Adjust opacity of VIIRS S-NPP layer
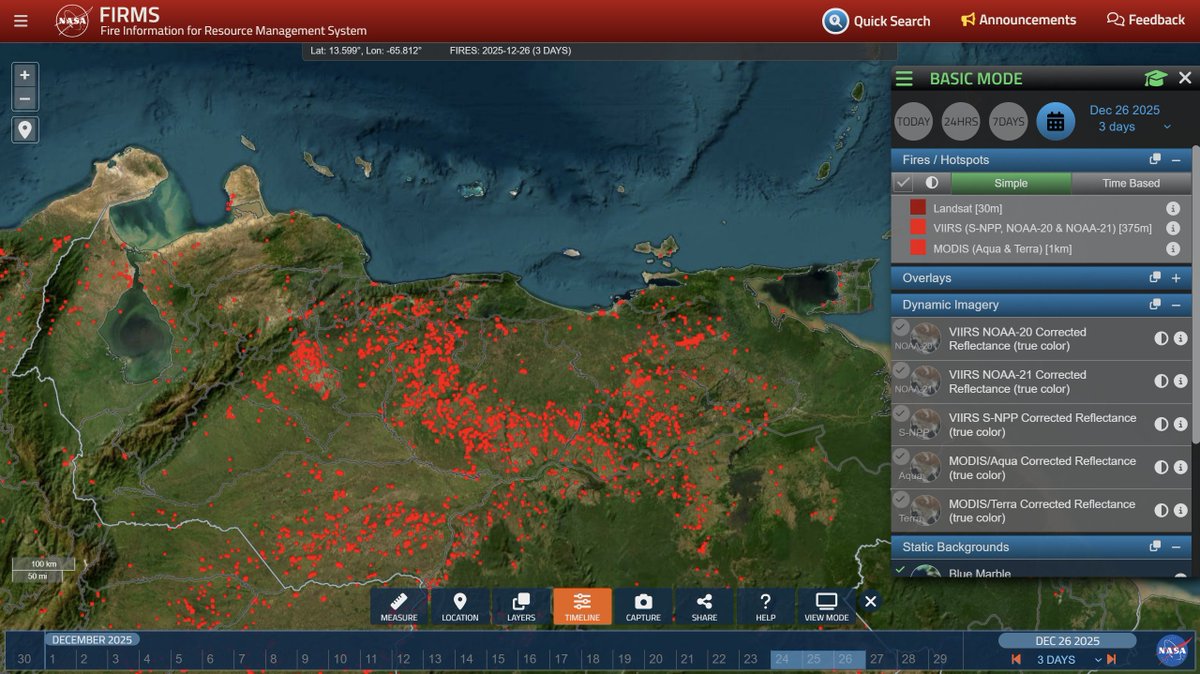 click(1161, 425)
